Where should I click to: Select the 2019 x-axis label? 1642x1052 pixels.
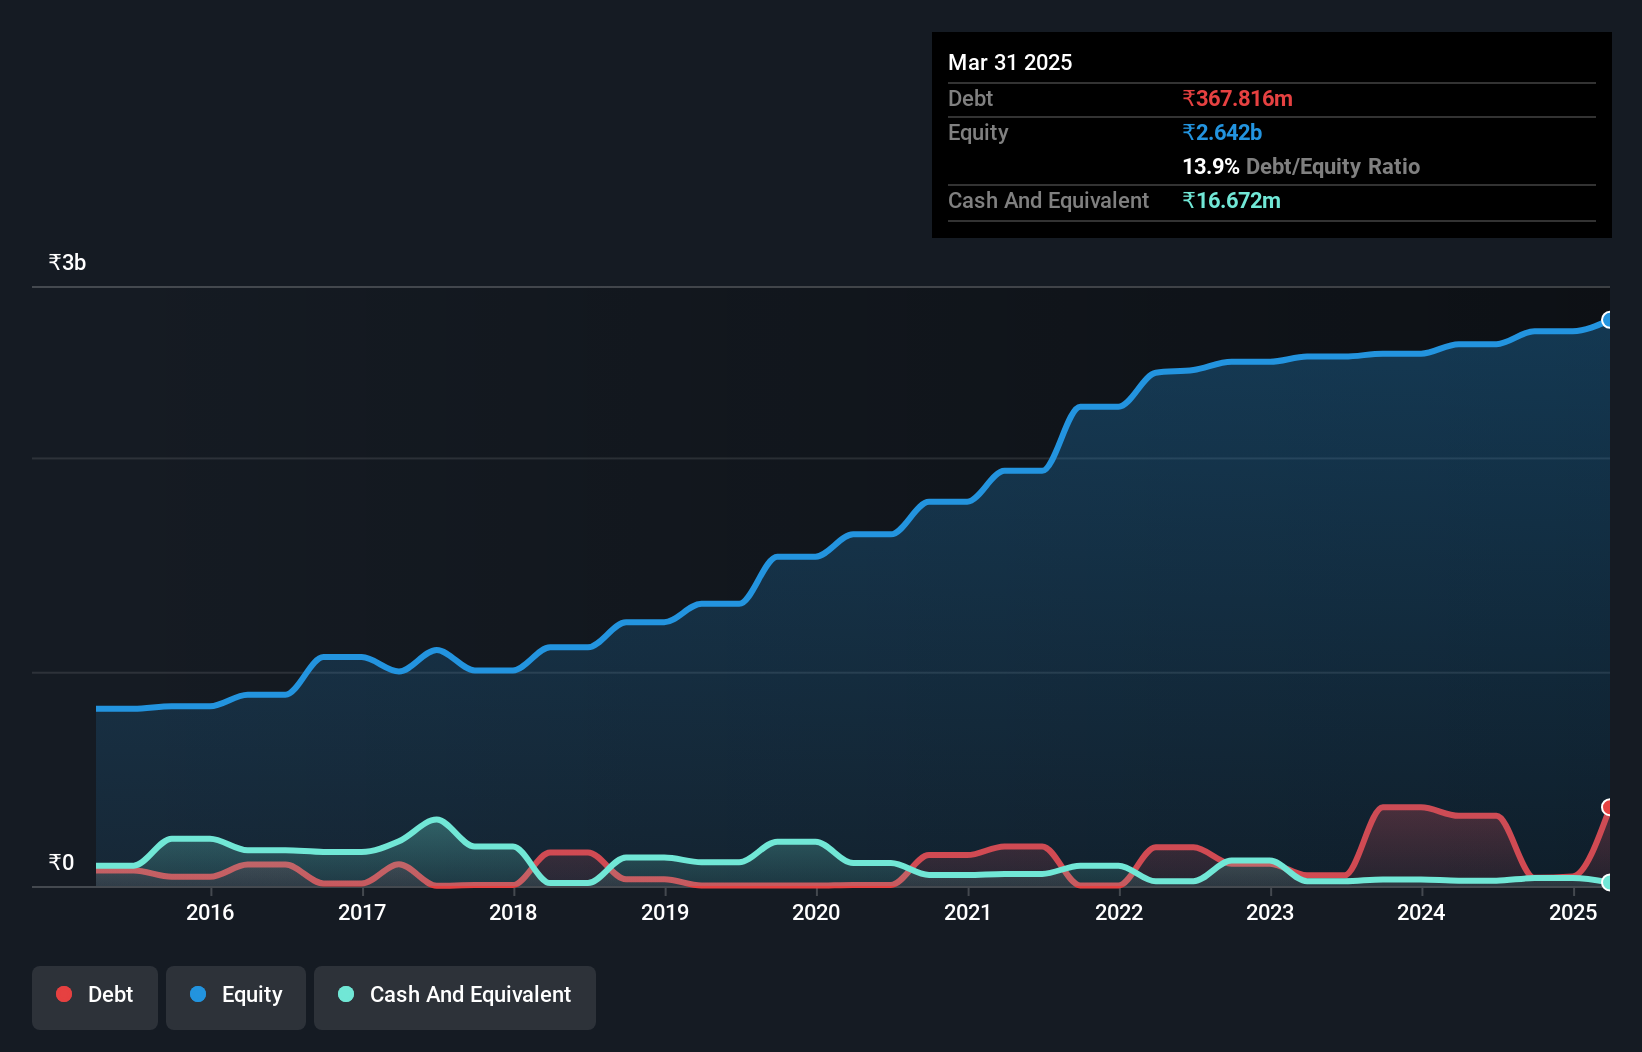click(x=665, y=912)
